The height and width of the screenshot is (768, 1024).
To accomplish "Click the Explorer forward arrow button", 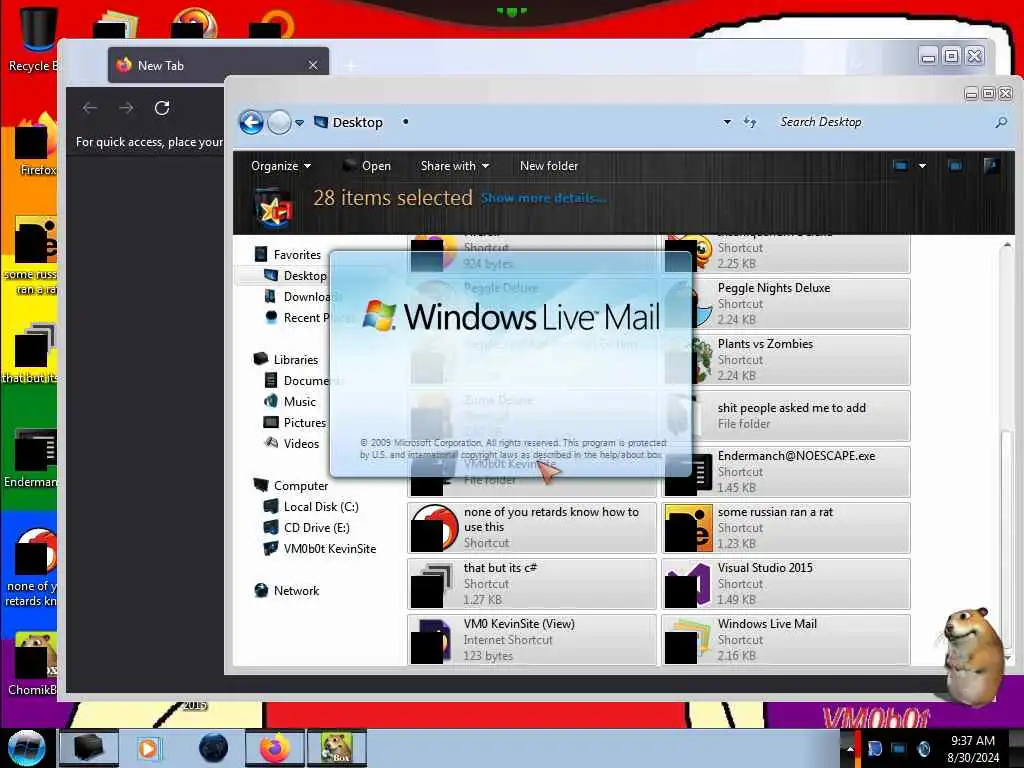I will (280, 122).
